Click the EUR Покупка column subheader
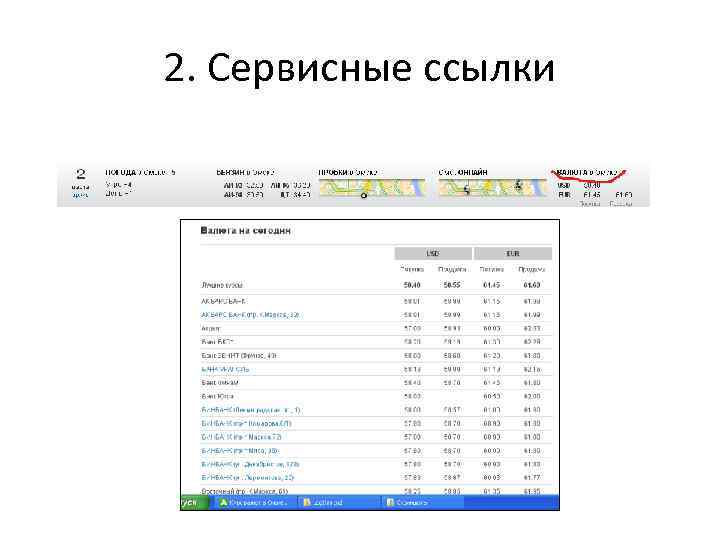Screen dimensions: 720x540 (x=492, y=270)
